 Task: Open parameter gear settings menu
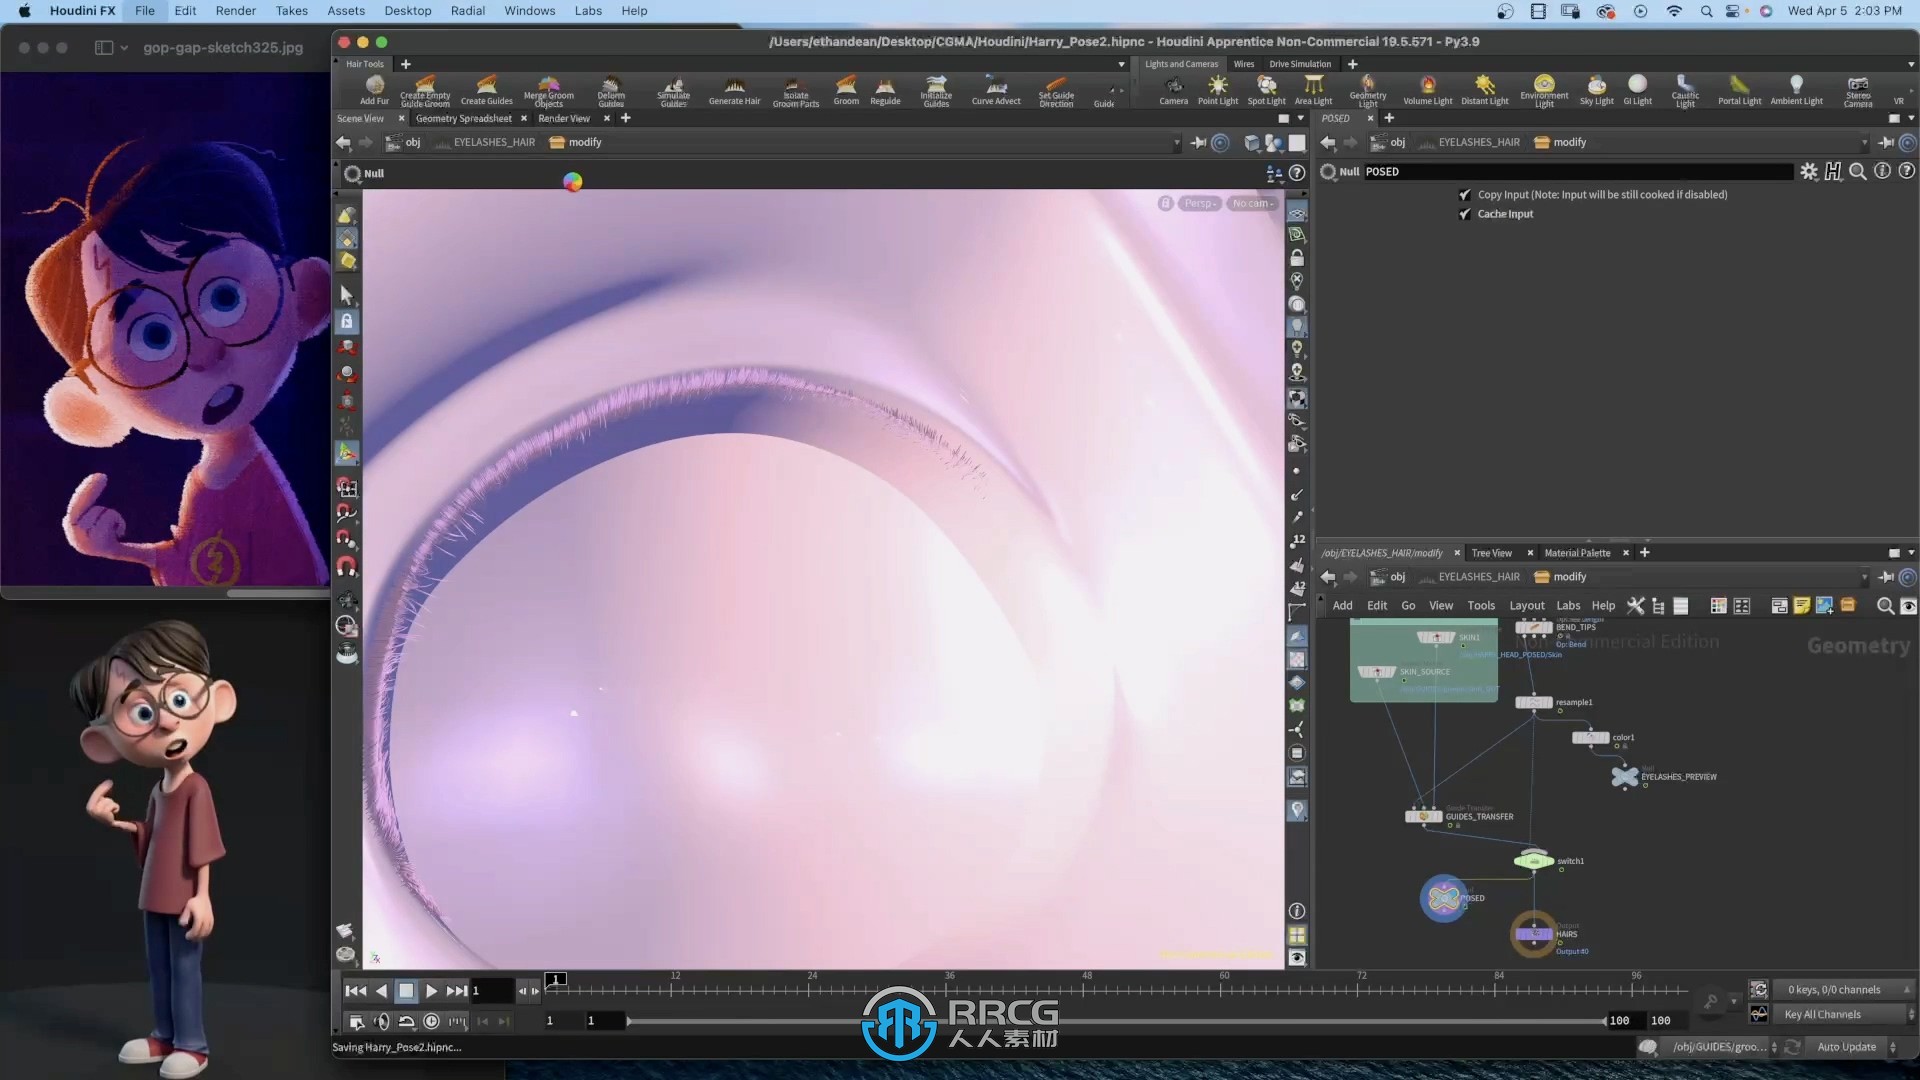pos(1808,172)
